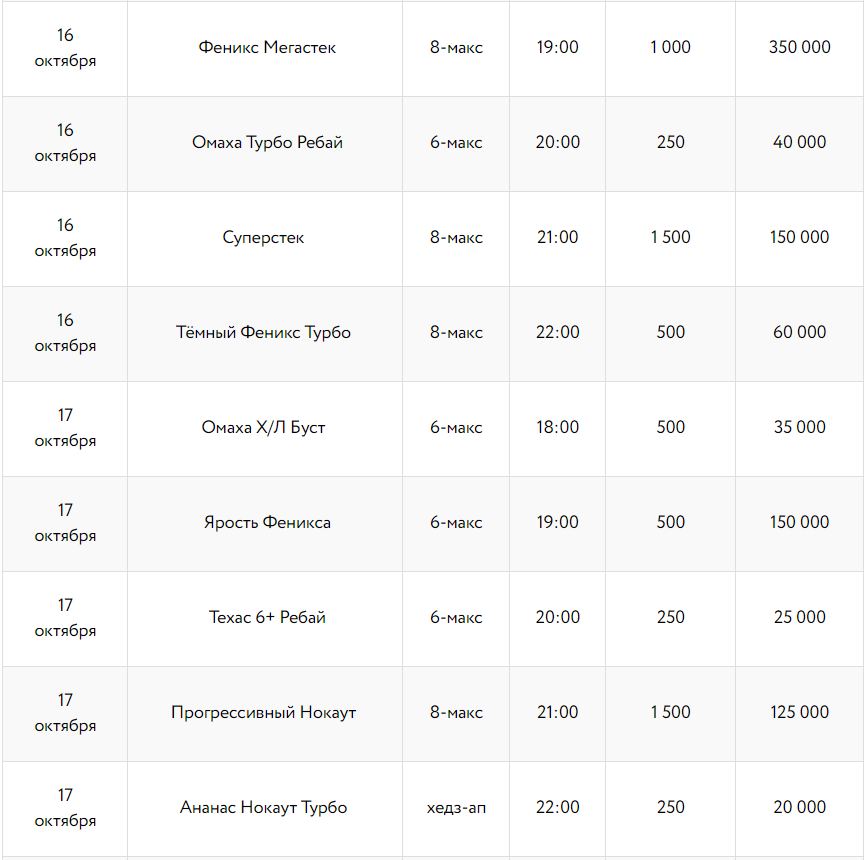The image size is (867, 860).
Task: Click the 1 000 buy-in value
Action: 670,48
